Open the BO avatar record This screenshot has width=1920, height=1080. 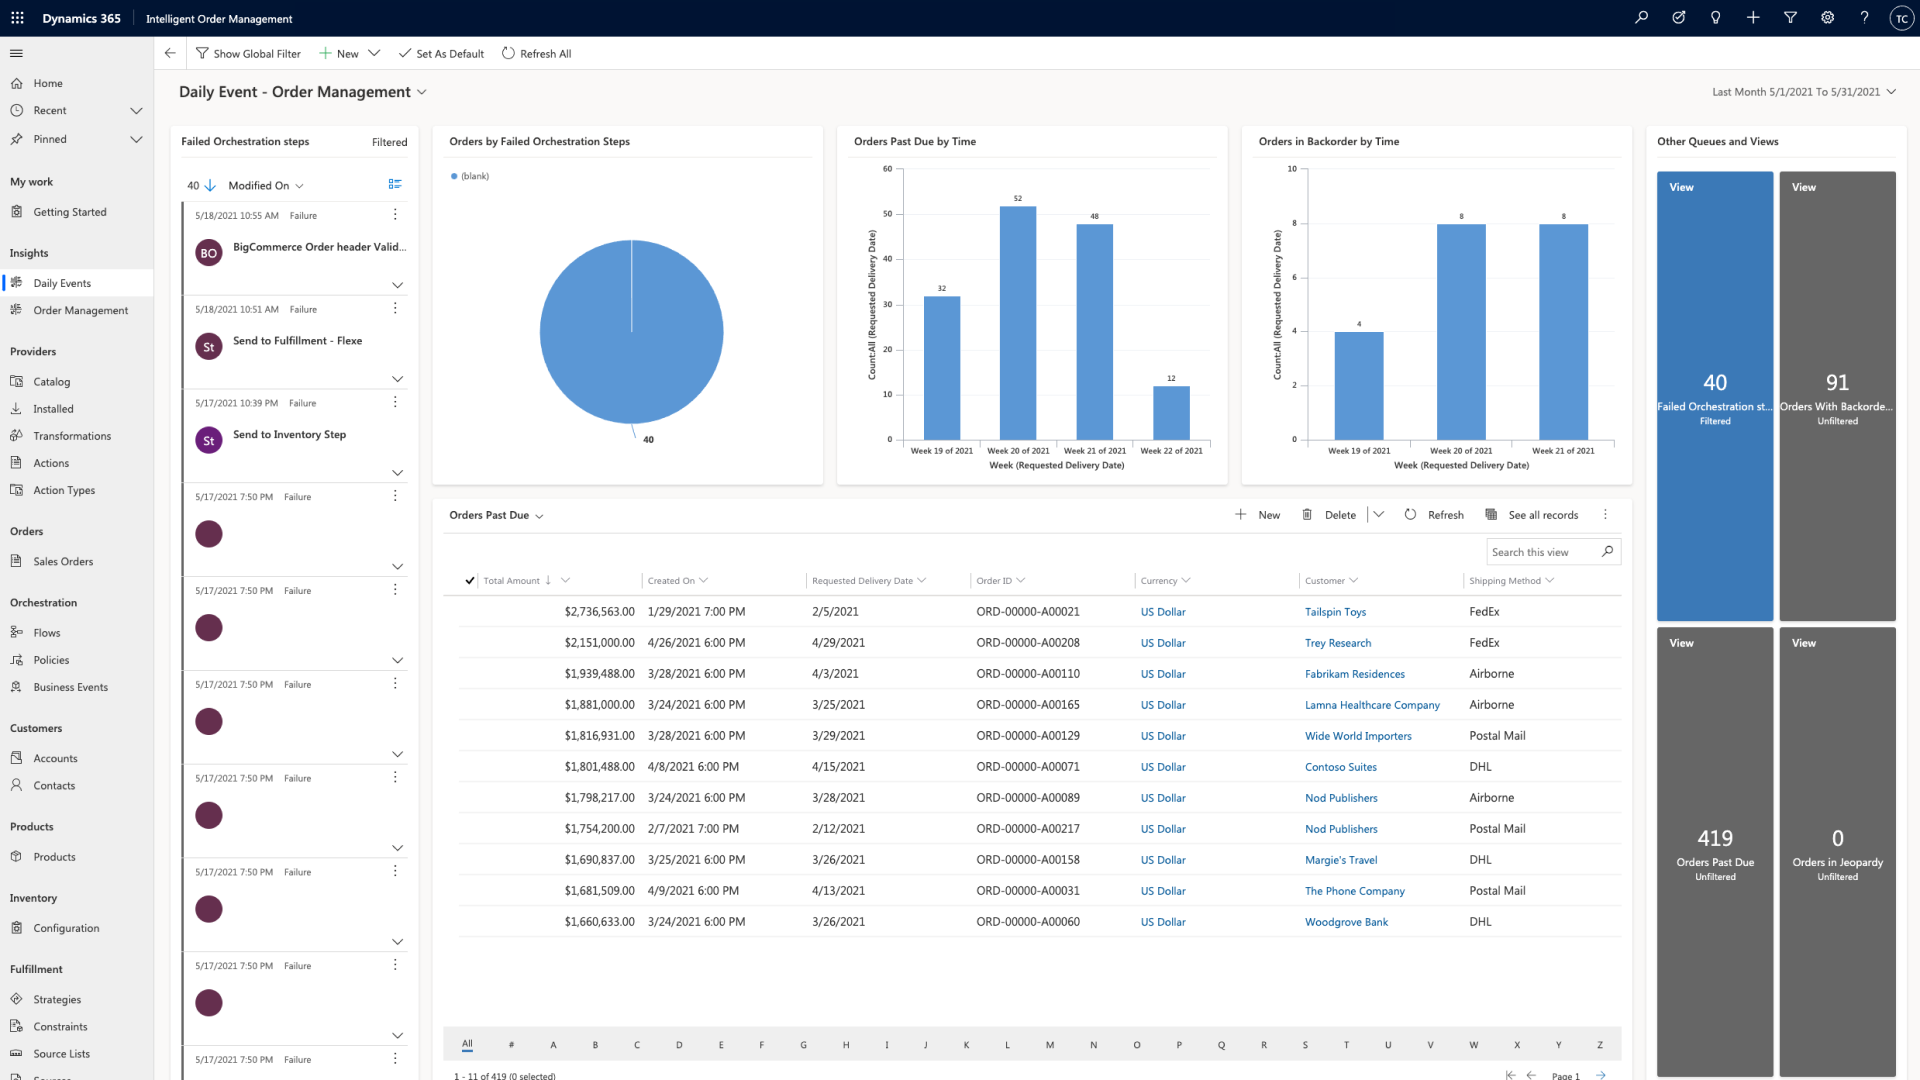point(208,253)
